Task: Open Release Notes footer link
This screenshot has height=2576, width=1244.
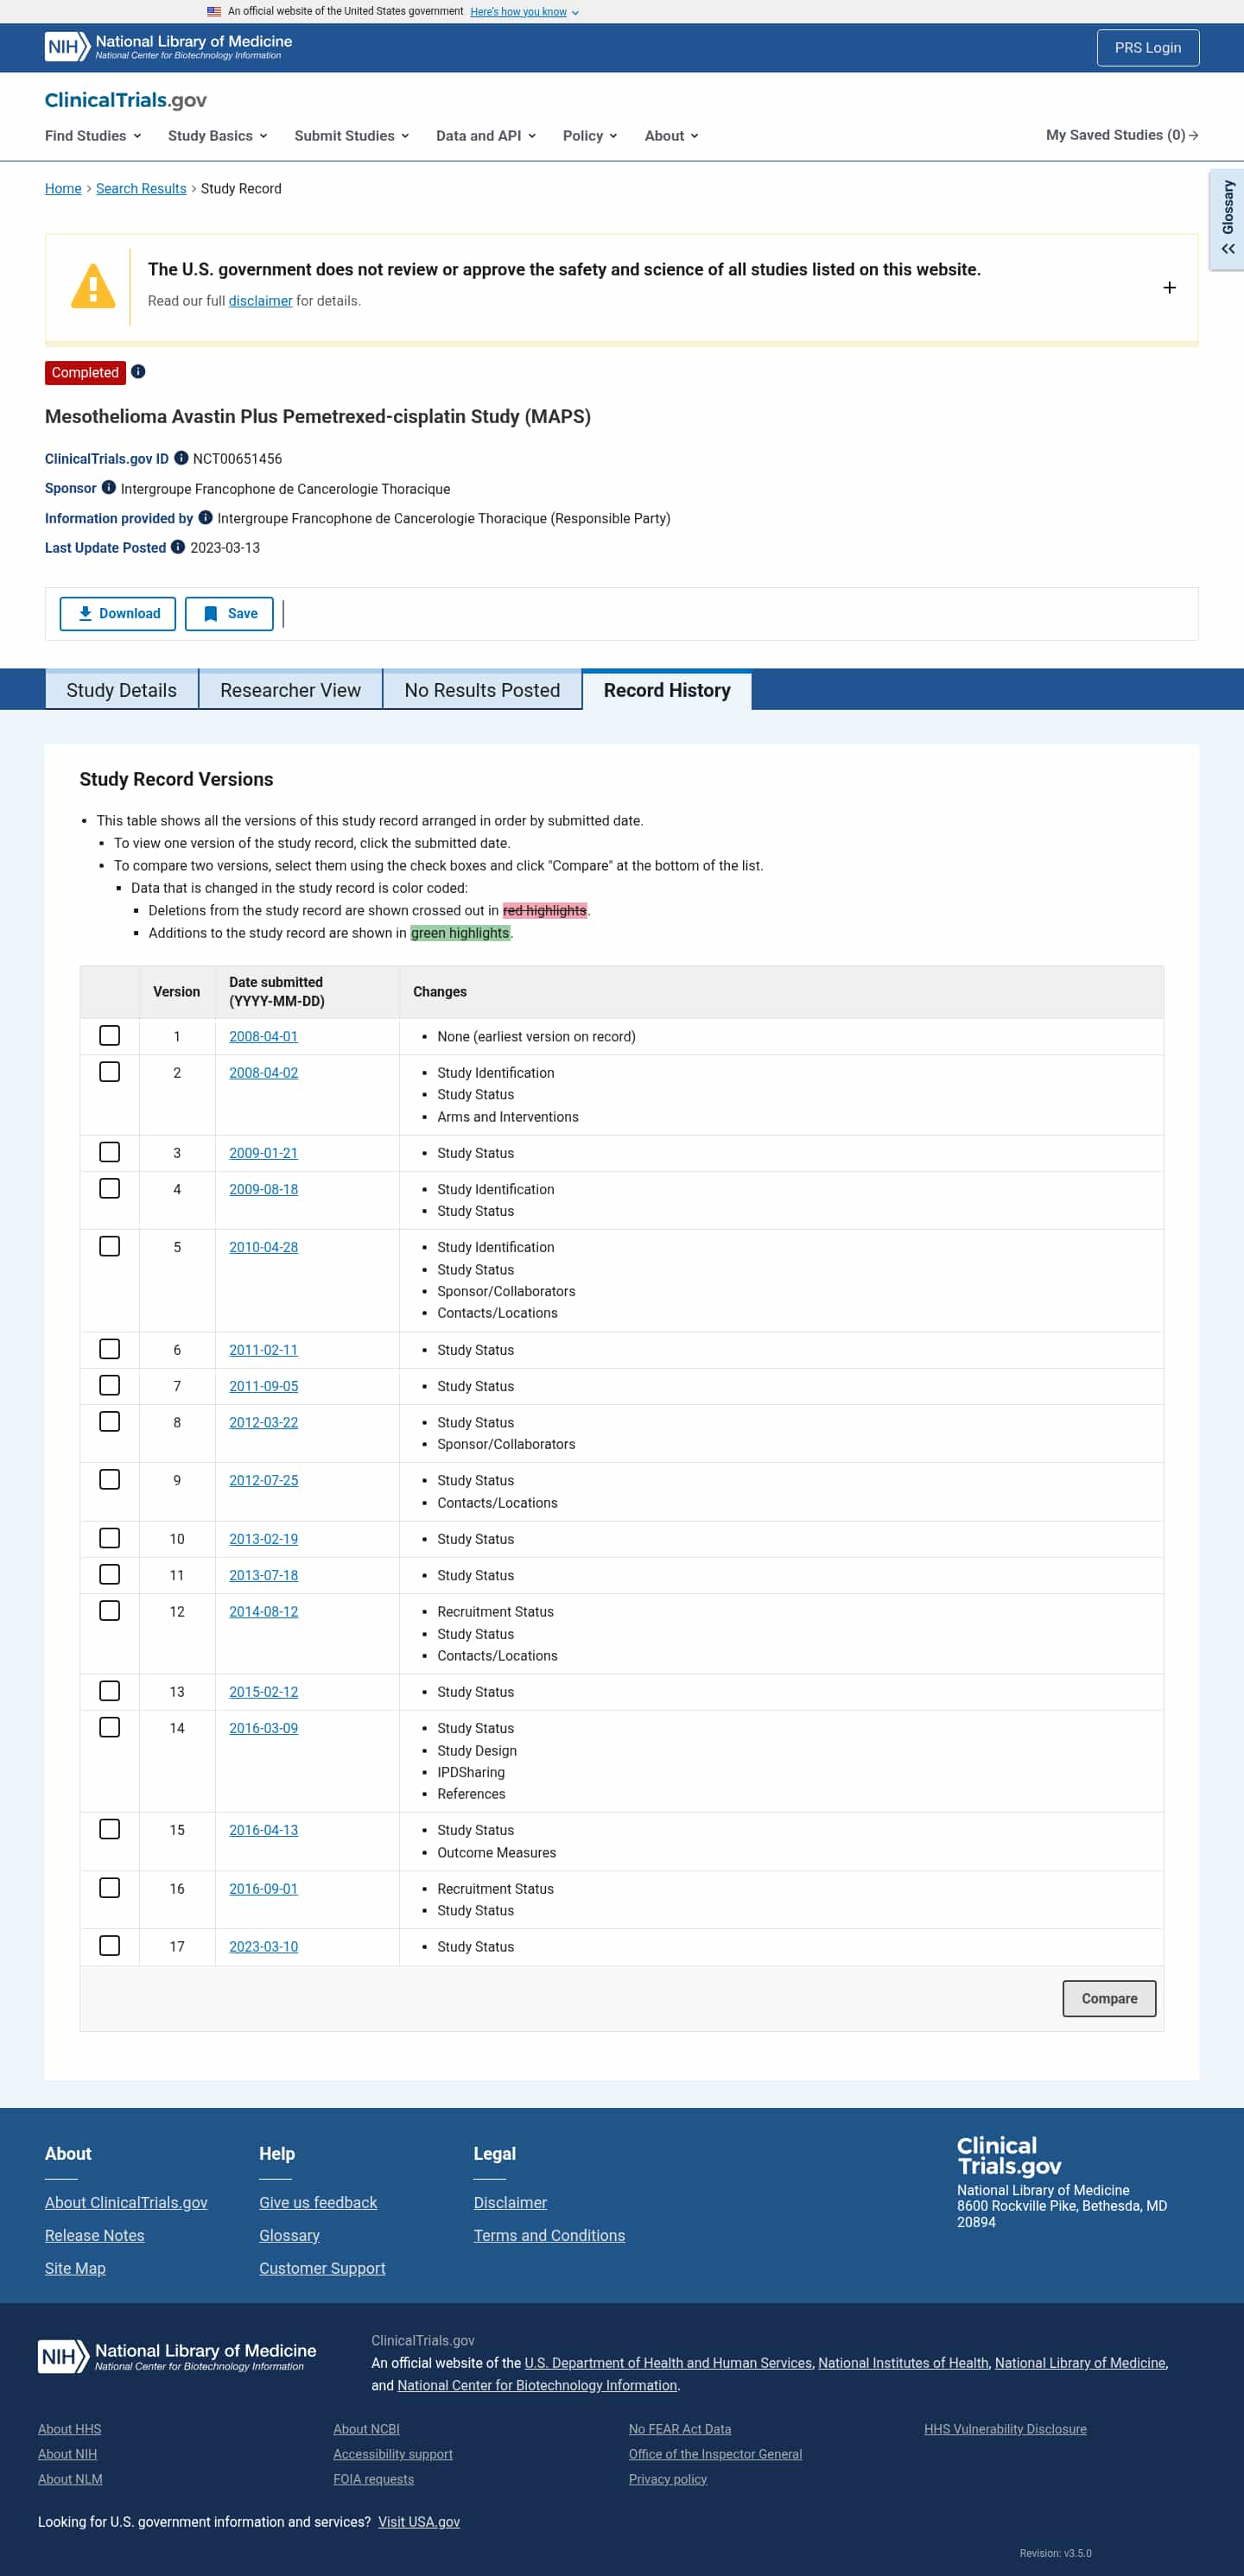Action: [95, 2235]
